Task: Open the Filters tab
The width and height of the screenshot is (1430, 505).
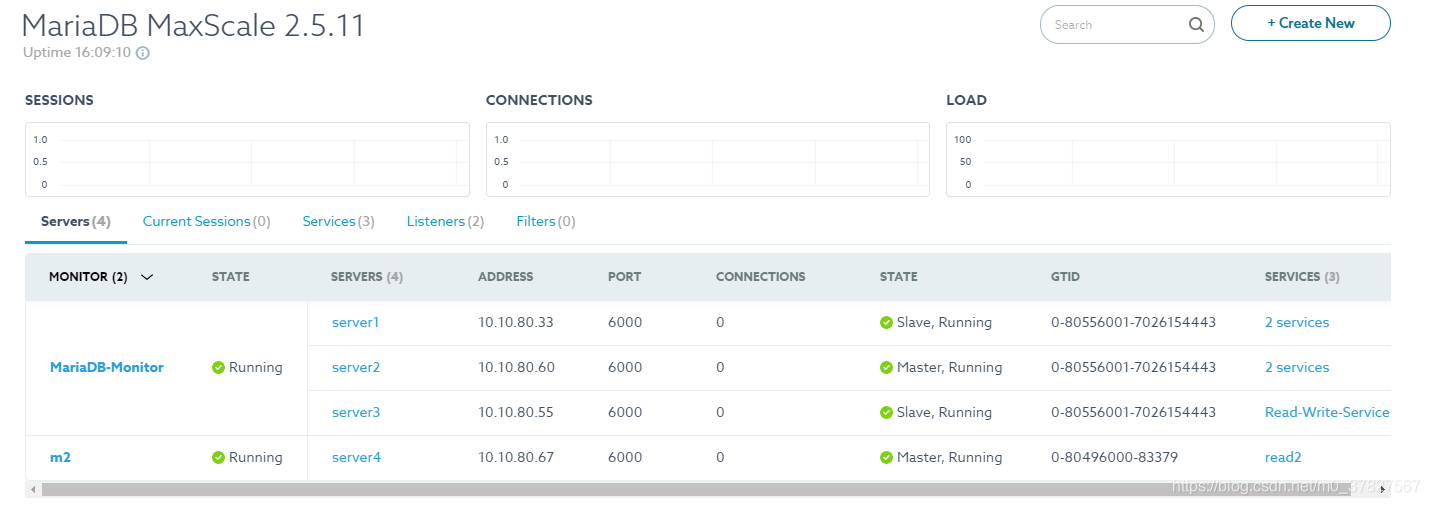Action: pos(546,221)
